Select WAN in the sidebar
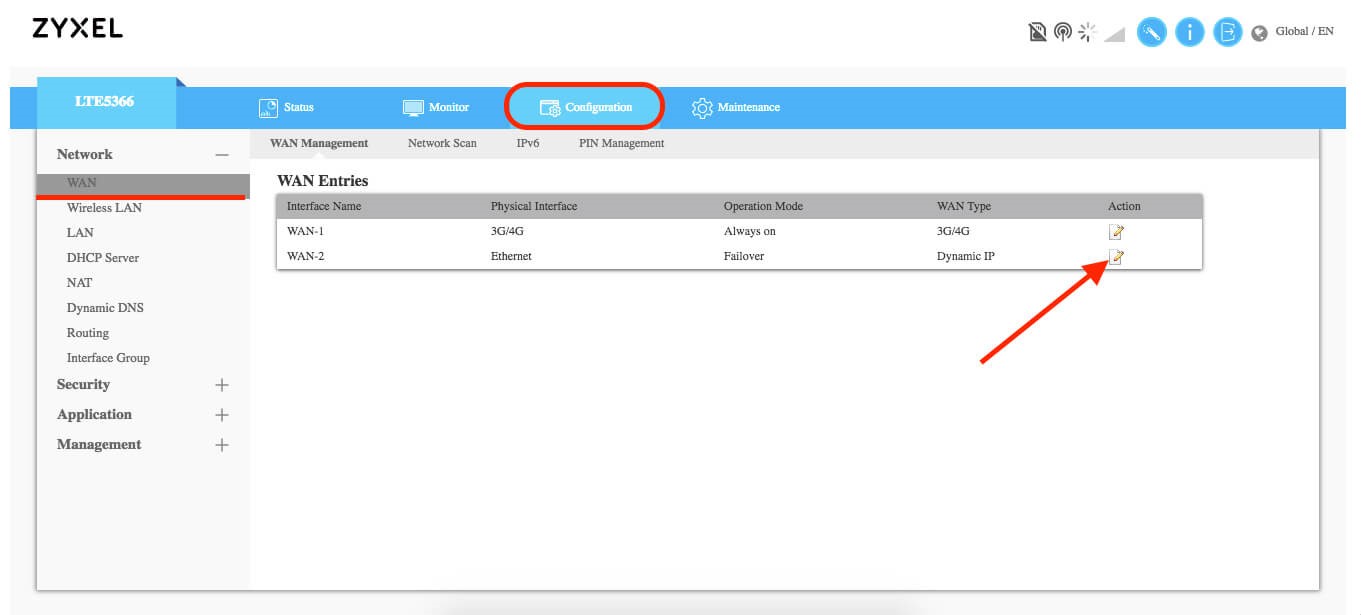 143,184
